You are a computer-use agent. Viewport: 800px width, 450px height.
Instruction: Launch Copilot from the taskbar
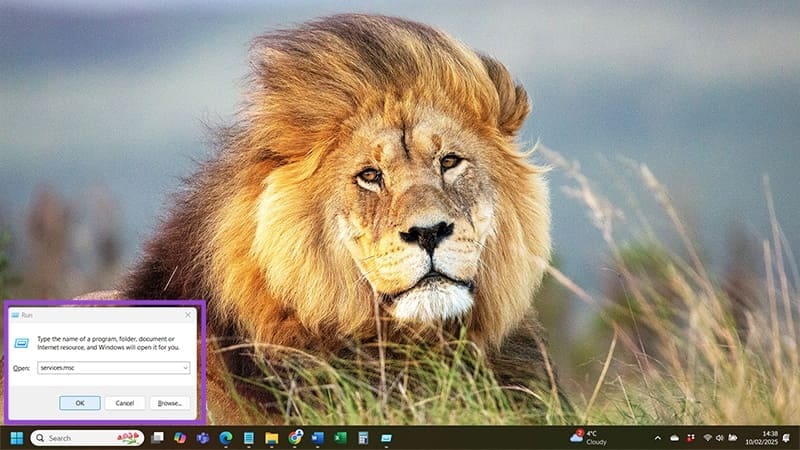(x=180, y=438)
